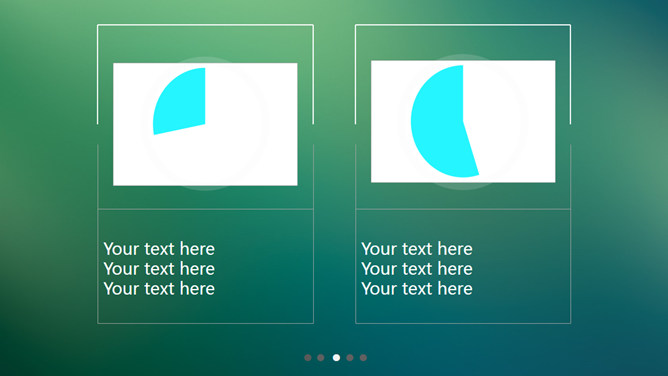Screen dimensions: 668x376
Task: Select the second pagination dot
Action: click(x=321, y=358)
